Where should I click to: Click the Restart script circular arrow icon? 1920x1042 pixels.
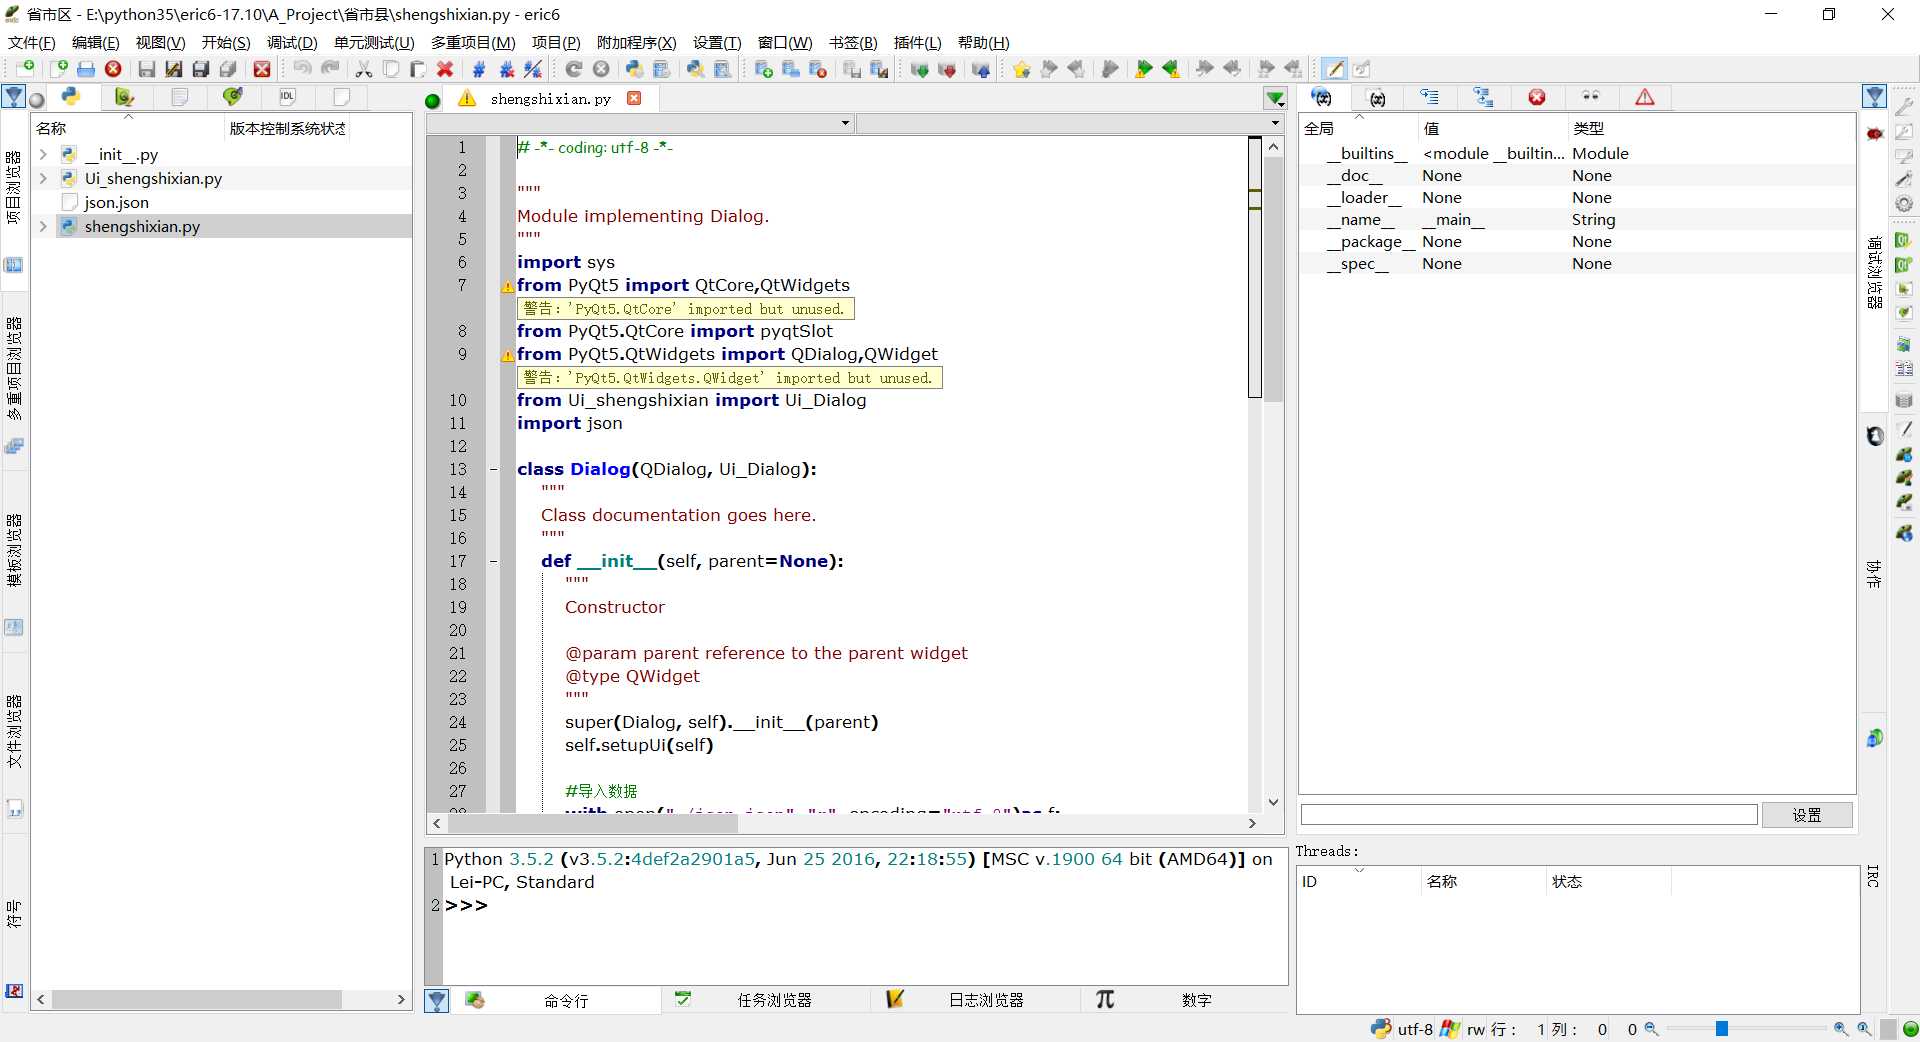(x=573, y=68)
